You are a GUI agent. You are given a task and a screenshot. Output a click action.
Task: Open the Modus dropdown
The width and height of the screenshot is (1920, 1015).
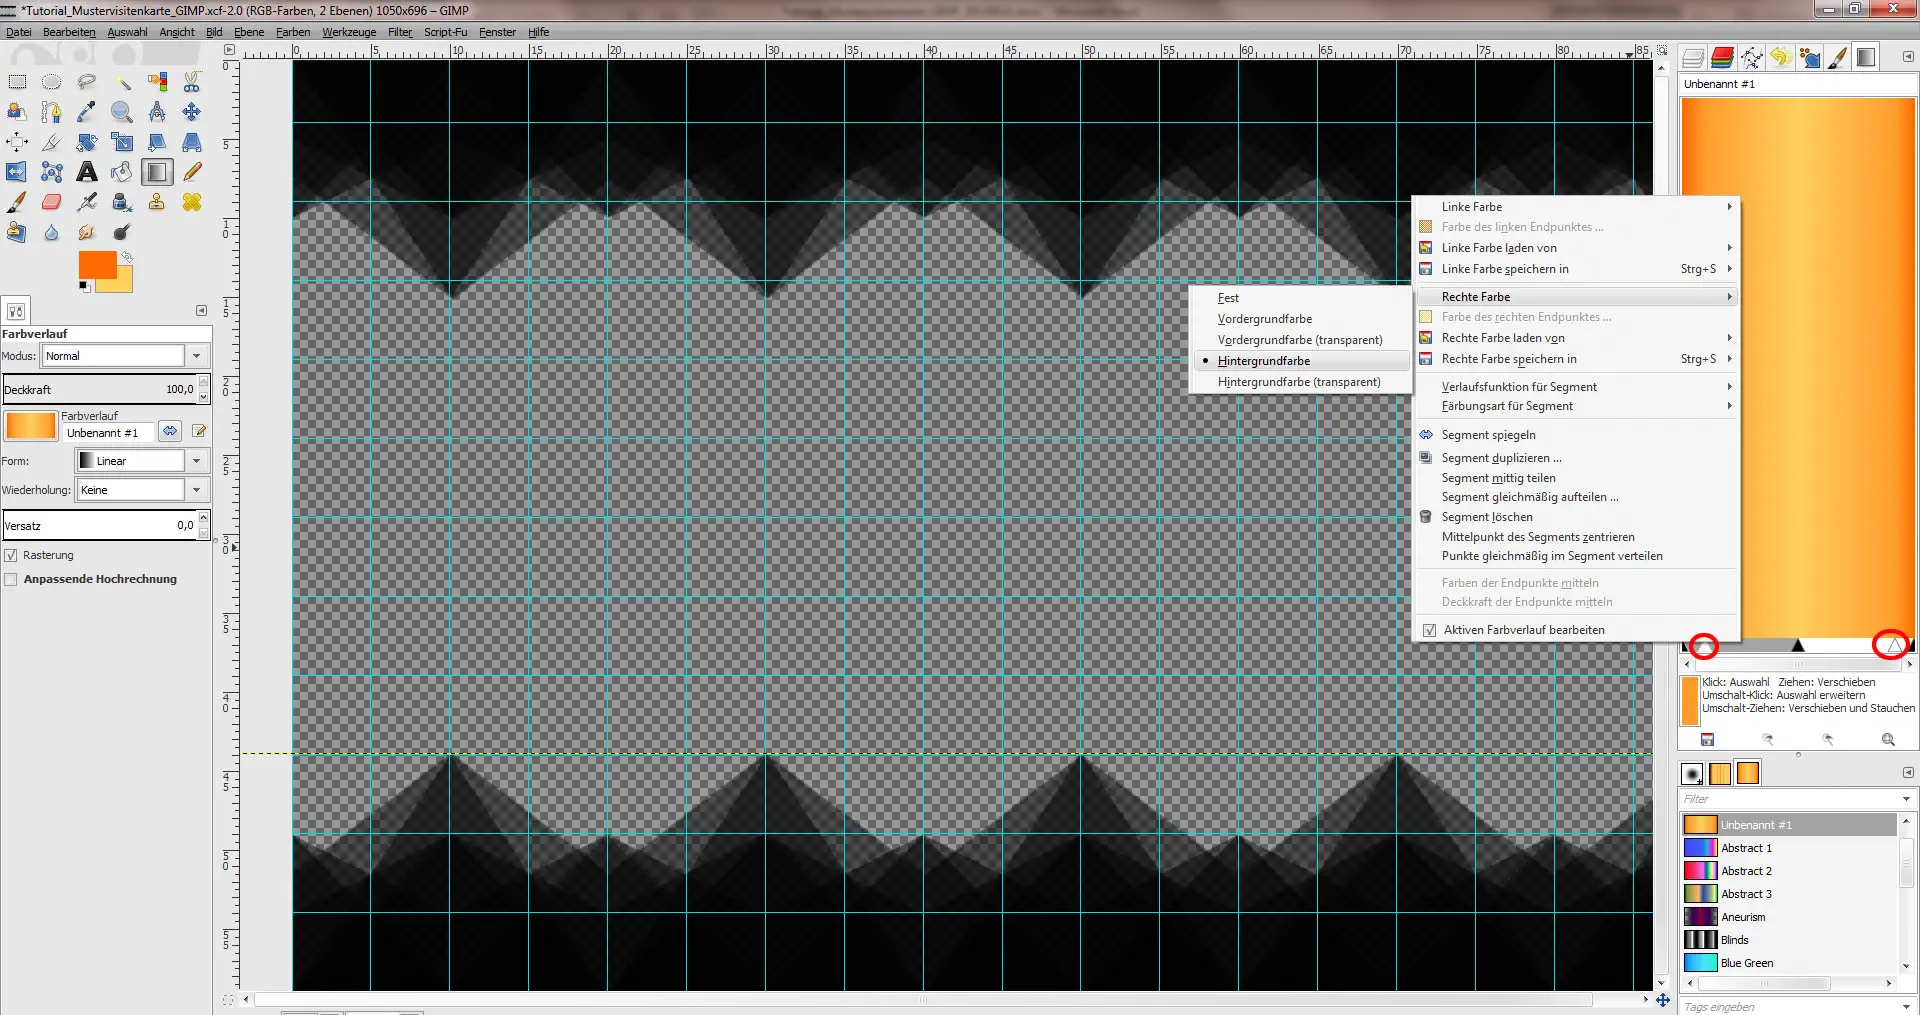tap(196, 356)
